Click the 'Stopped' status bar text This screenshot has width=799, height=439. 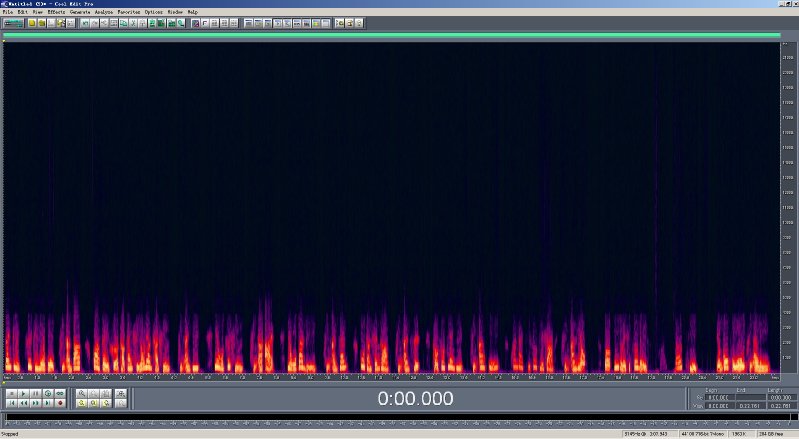(10, 434)
